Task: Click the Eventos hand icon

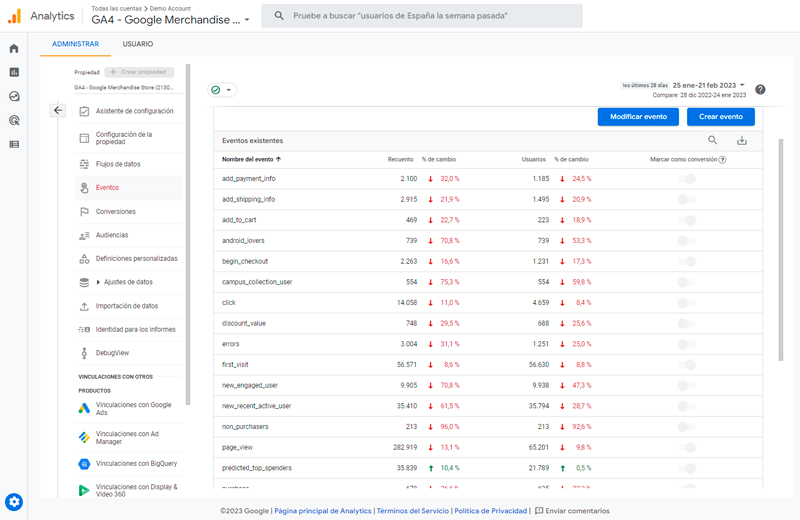Action: (x=84, y=188)
